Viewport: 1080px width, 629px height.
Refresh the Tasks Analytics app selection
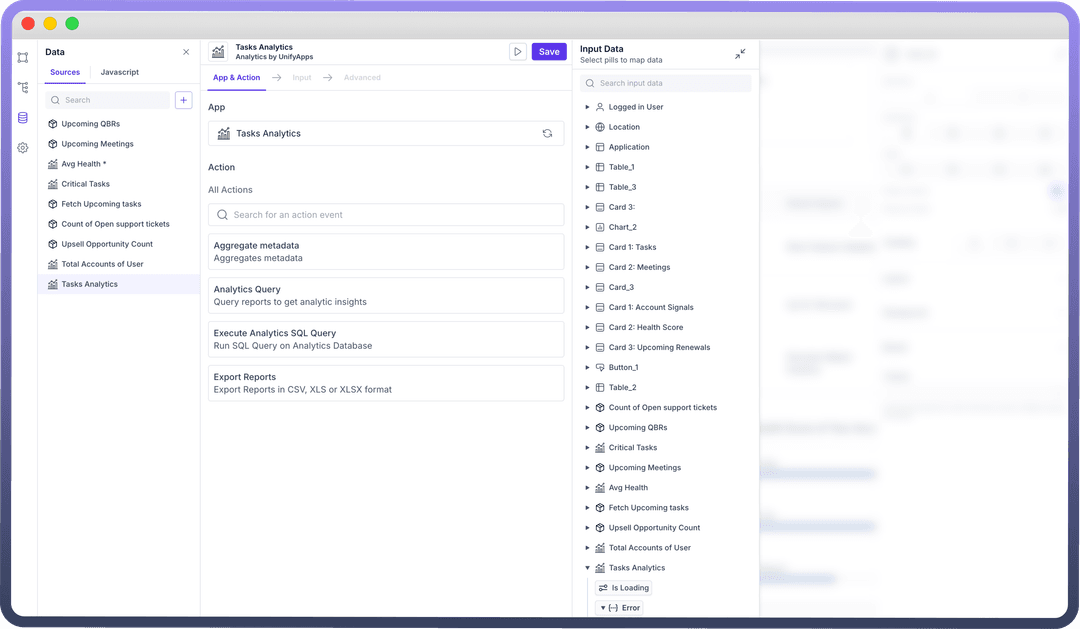pos(547,133)
